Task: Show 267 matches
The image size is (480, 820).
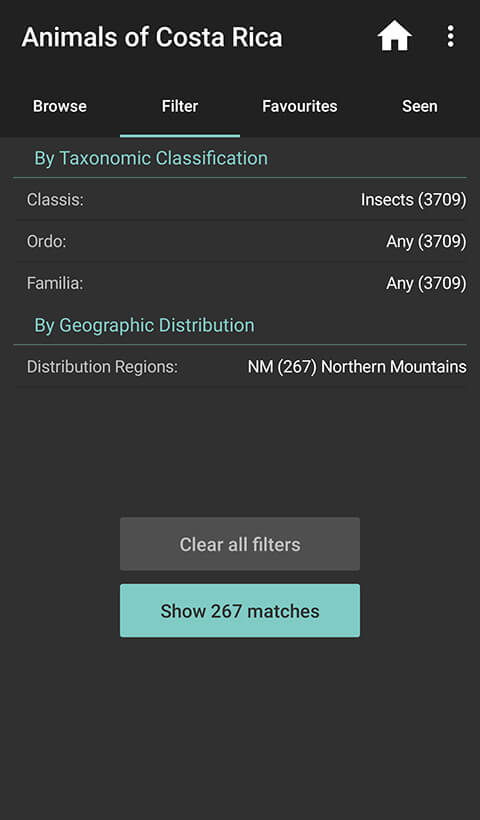Action: tap(240, 611)
